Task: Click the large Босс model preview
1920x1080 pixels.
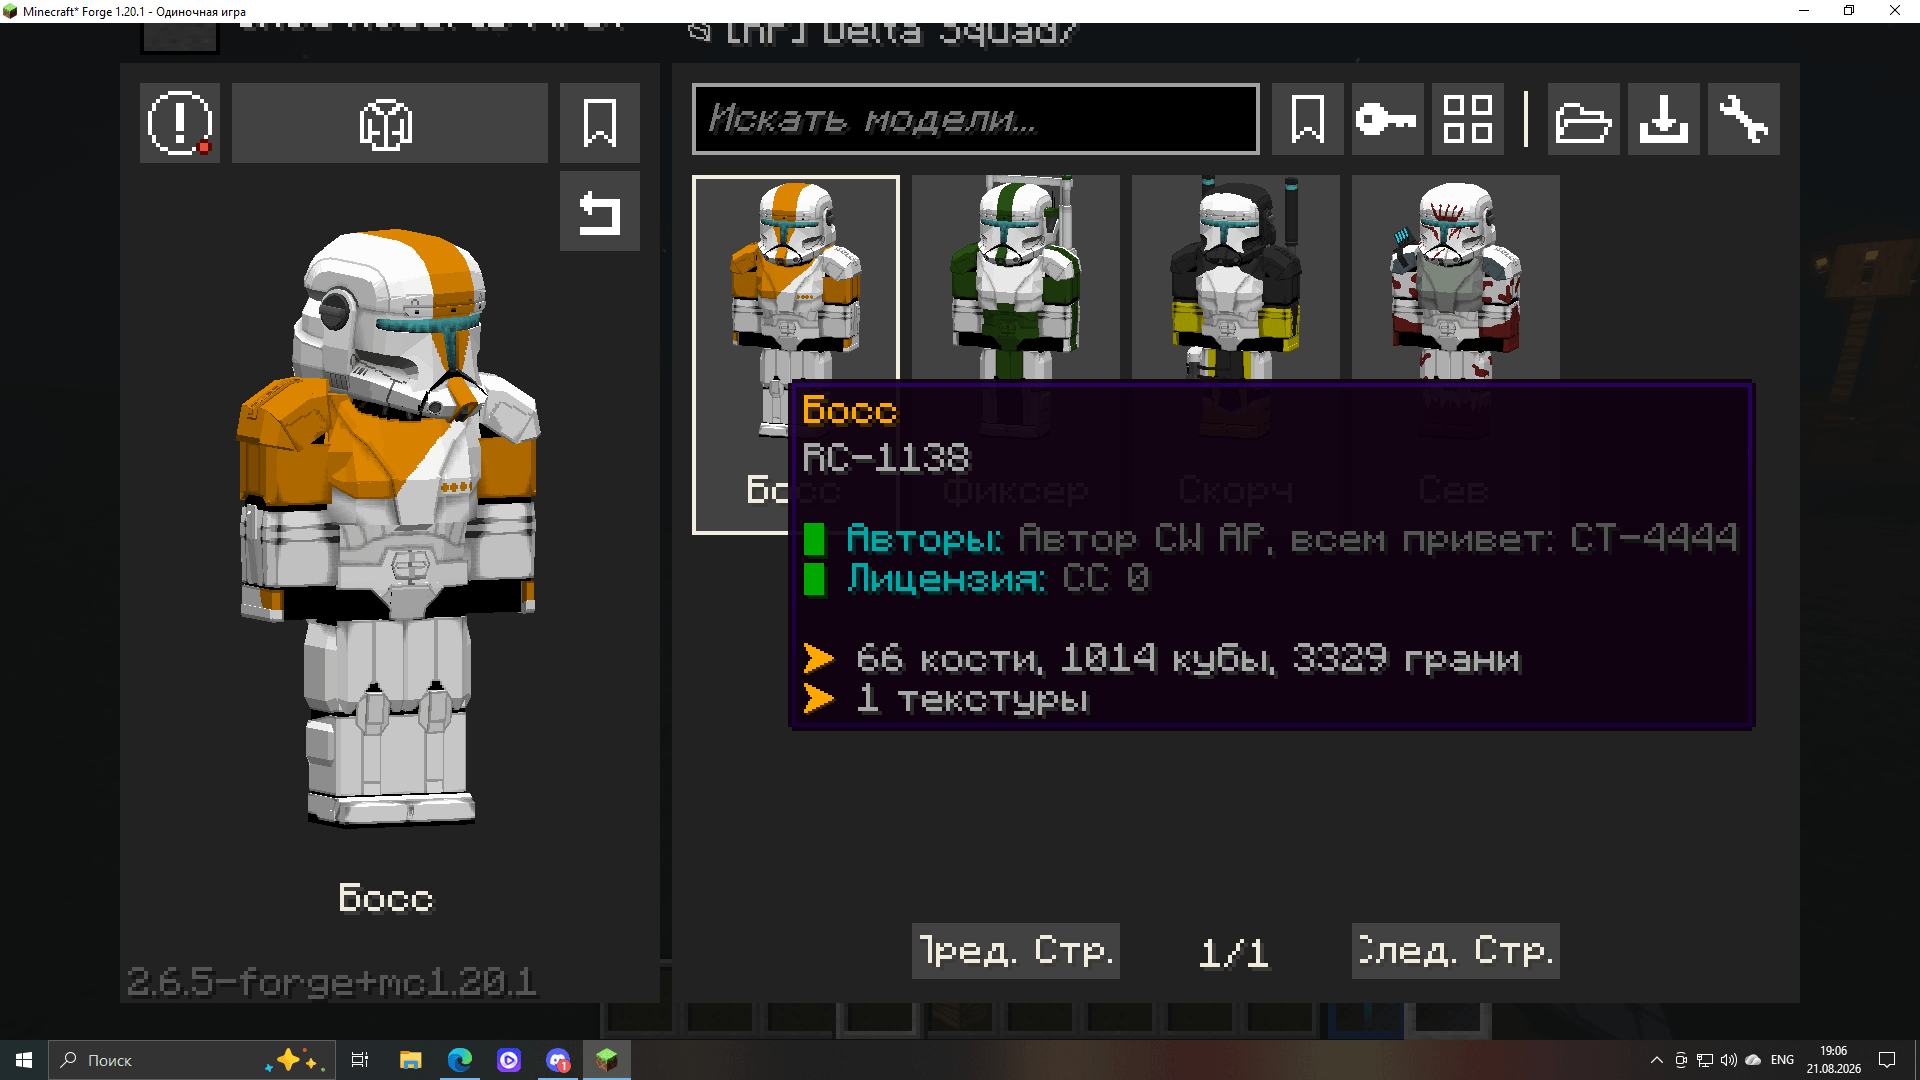Action: pos(388,528)
